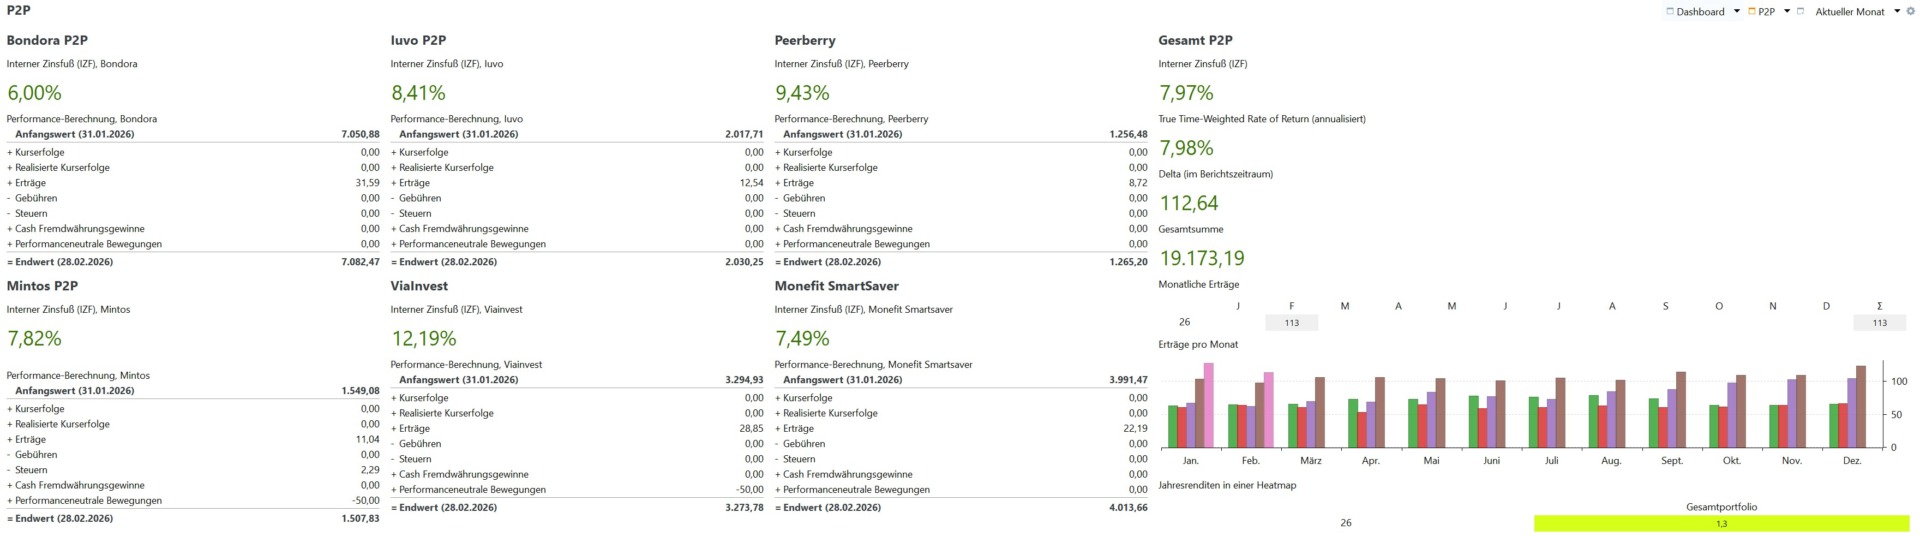Select the P2P dashboard tab label

click(x=1766, y=12)
